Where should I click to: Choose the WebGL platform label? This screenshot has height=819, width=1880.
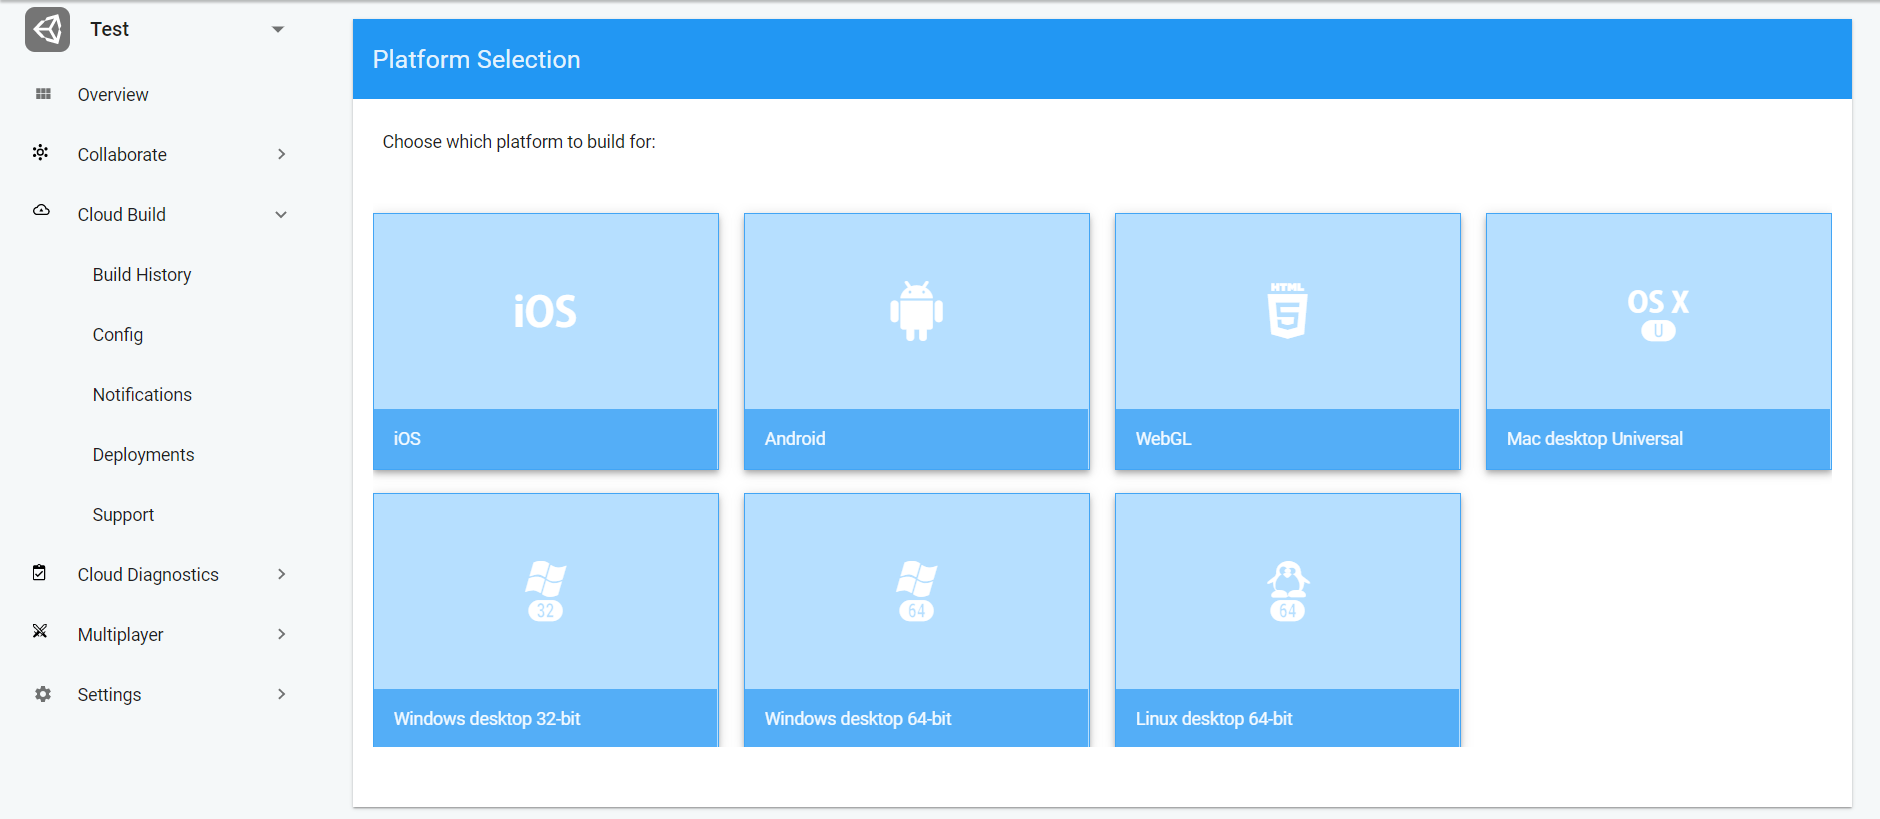click(x=1163, y=439)
